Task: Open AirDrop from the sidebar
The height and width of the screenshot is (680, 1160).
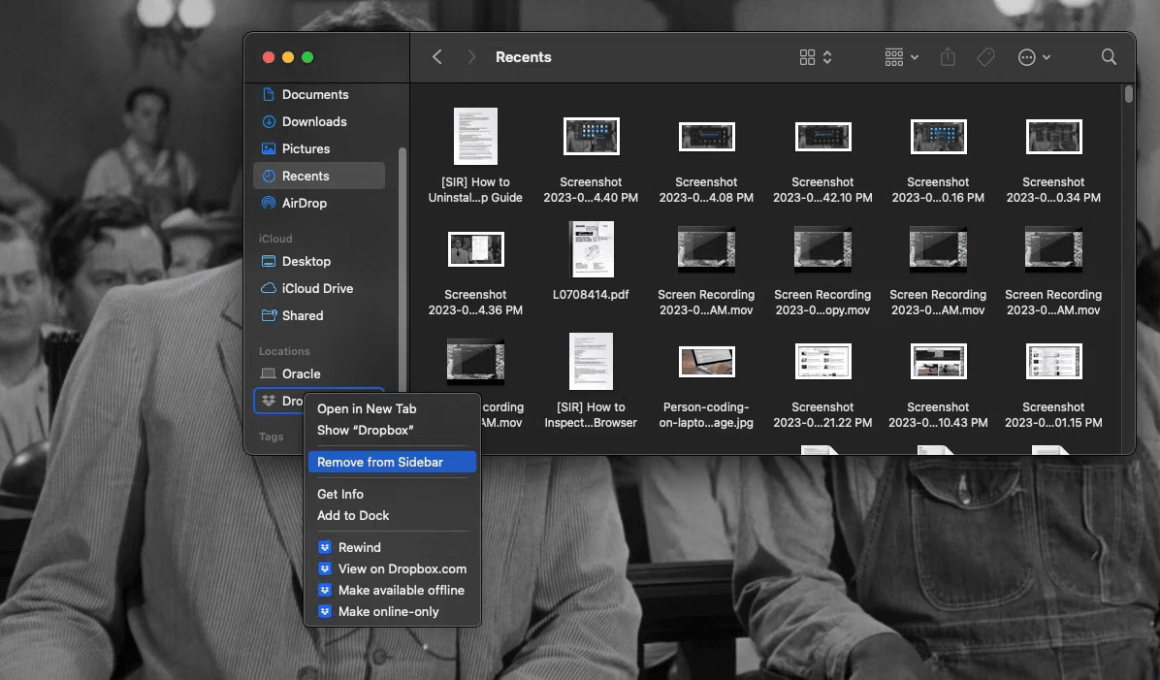Action: point(319,203)
